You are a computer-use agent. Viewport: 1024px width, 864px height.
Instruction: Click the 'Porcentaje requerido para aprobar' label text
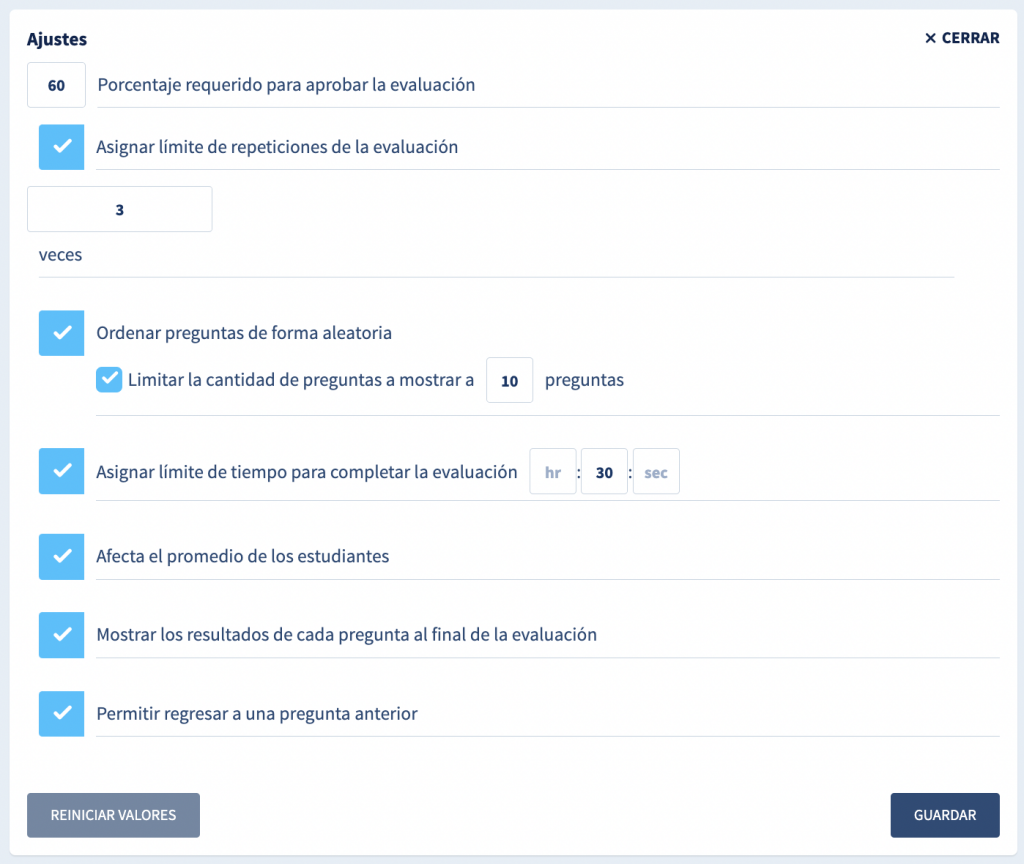coord(286,85)
